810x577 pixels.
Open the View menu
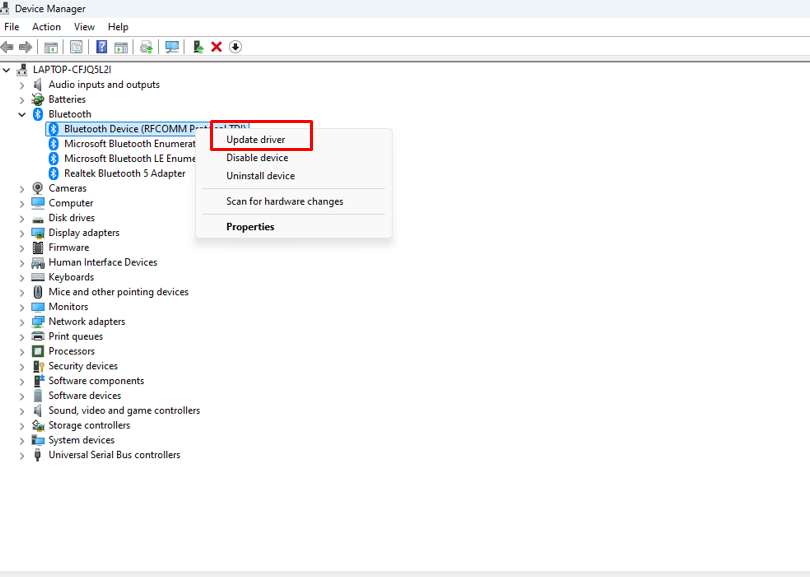click(85, 27)
